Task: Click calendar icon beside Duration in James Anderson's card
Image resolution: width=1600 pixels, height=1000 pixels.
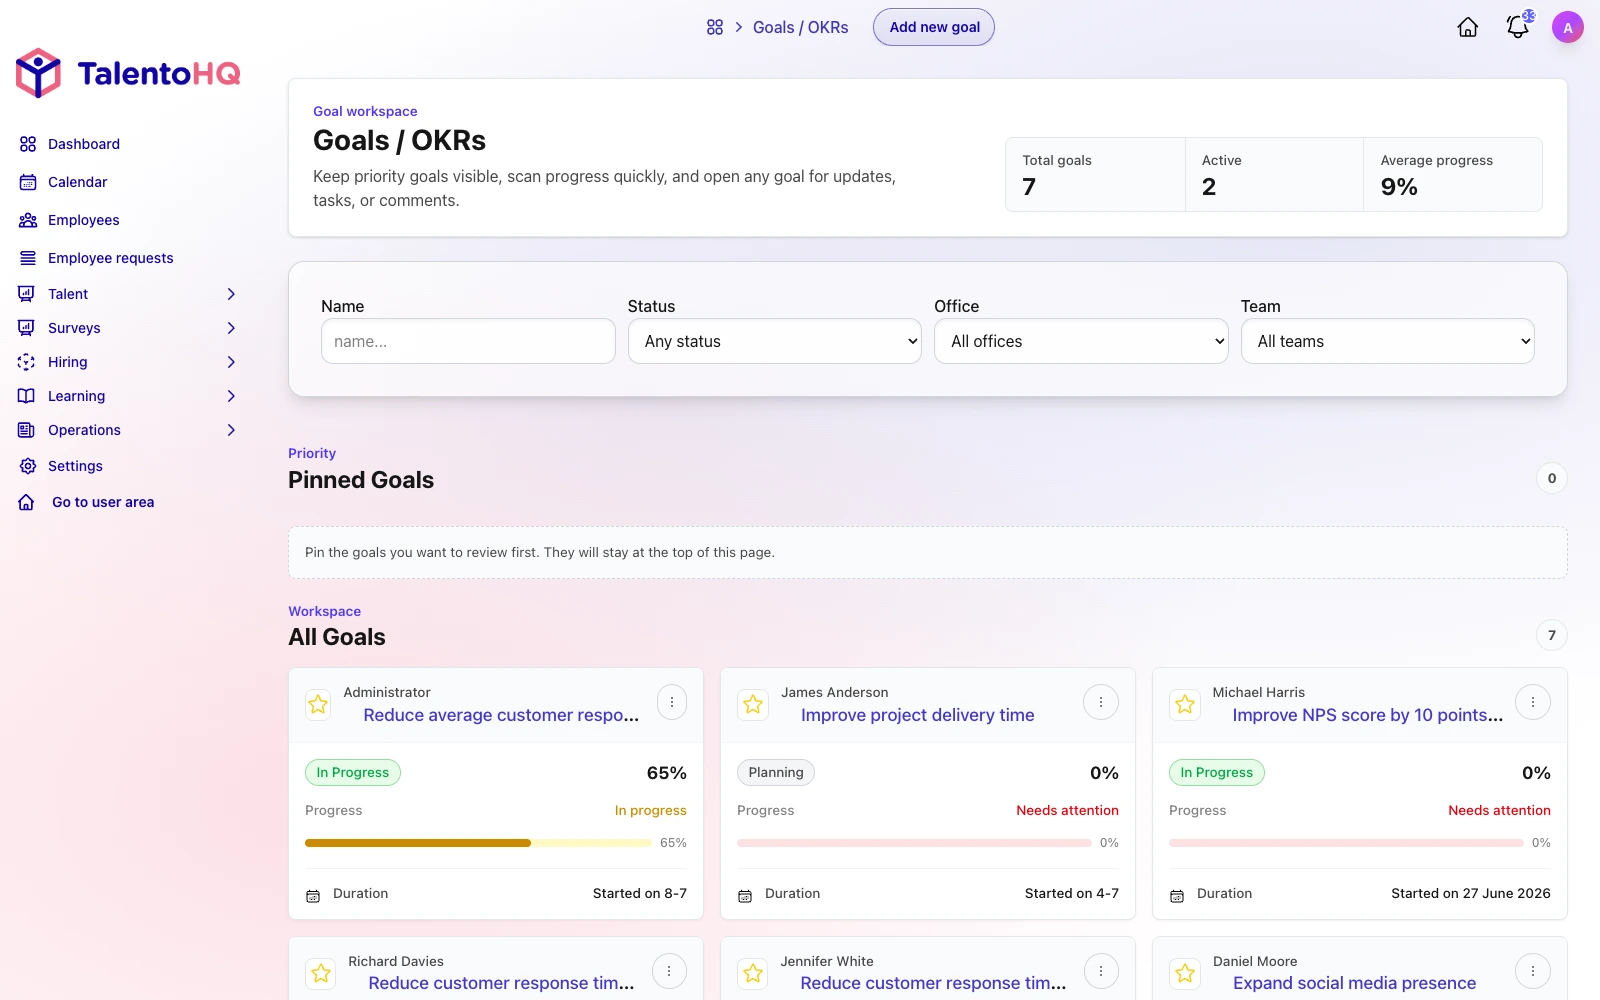Action: coord(745,896)
